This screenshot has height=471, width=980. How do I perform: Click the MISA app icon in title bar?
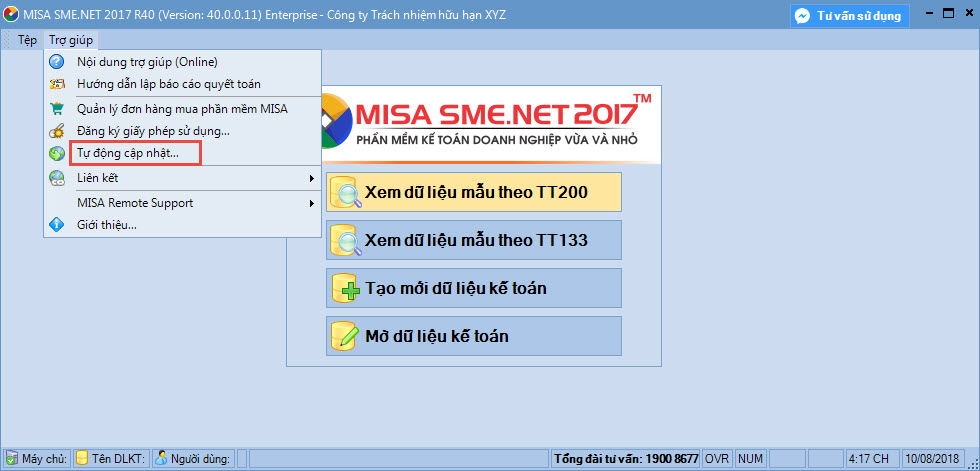[11, 15]
